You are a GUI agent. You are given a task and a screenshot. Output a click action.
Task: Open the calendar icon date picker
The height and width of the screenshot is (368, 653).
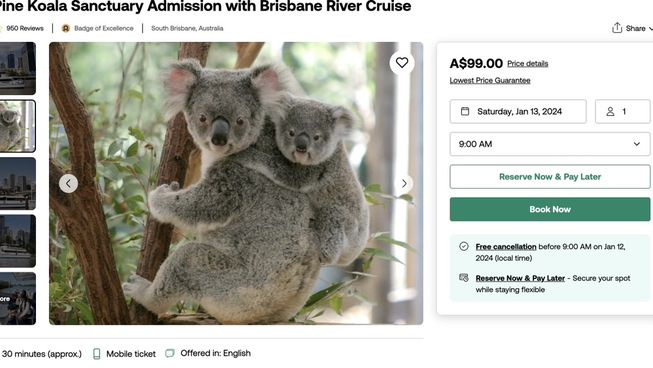point(465,111)
